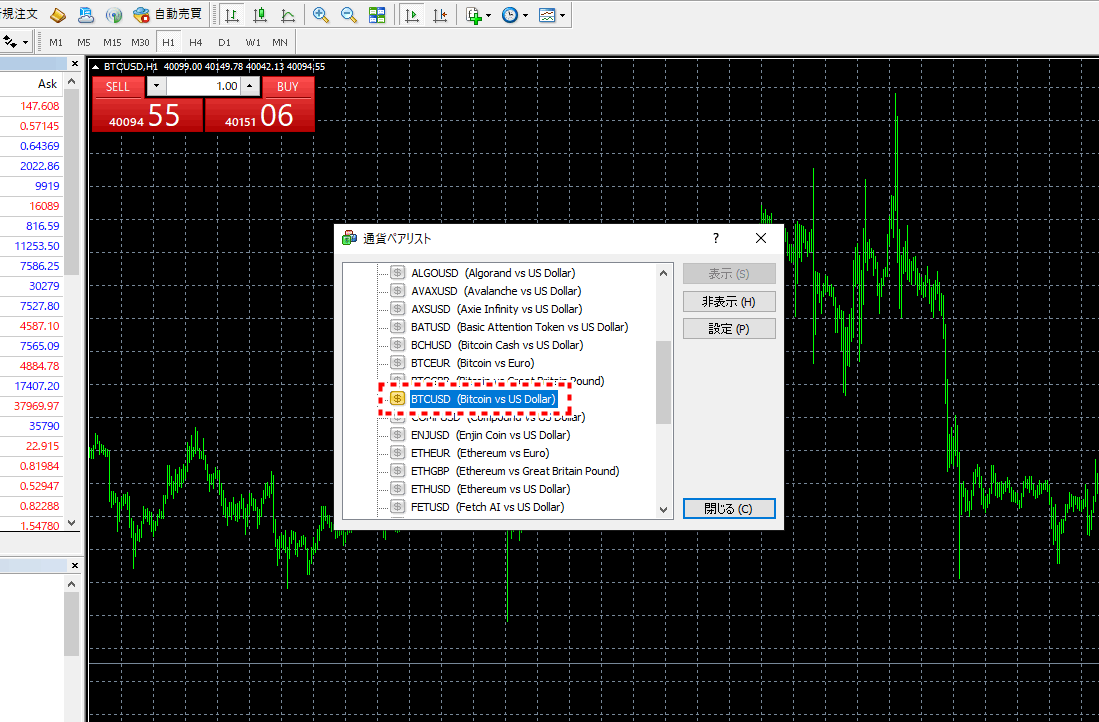Select the M5 timeframe
Viewport: 1099px width, 722px height.
coord(84,43)
